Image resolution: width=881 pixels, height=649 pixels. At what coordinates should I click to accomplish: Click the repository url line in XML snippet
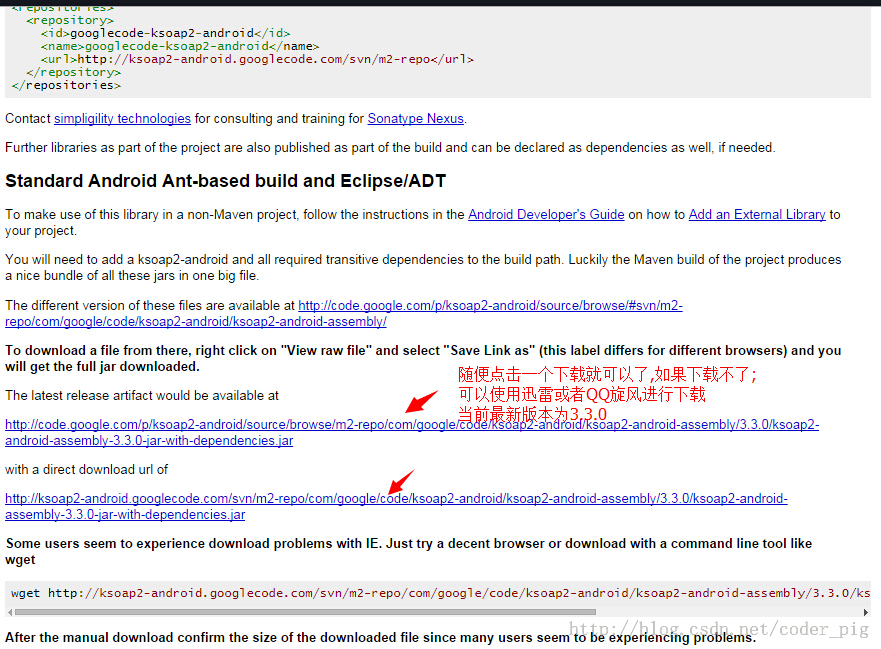[257, 59]
